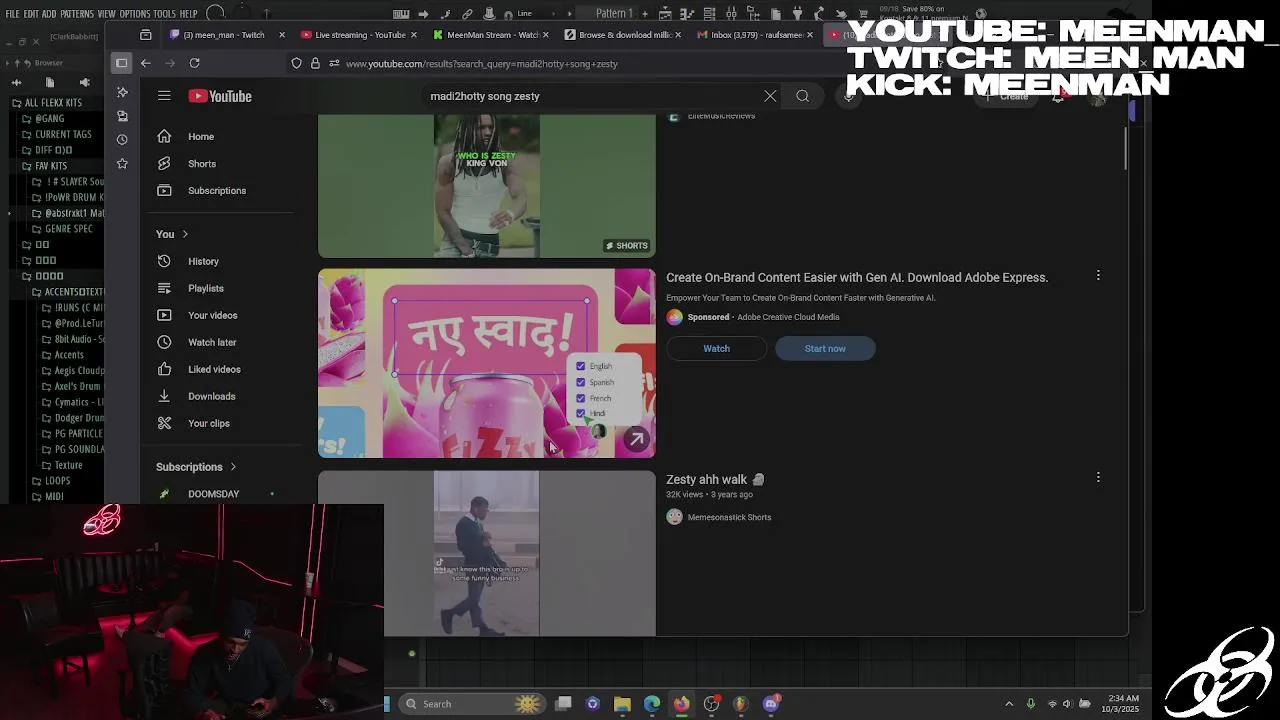Show hidden system tray icons chevron
The image size is (1280, 720).
point(1009,704)
